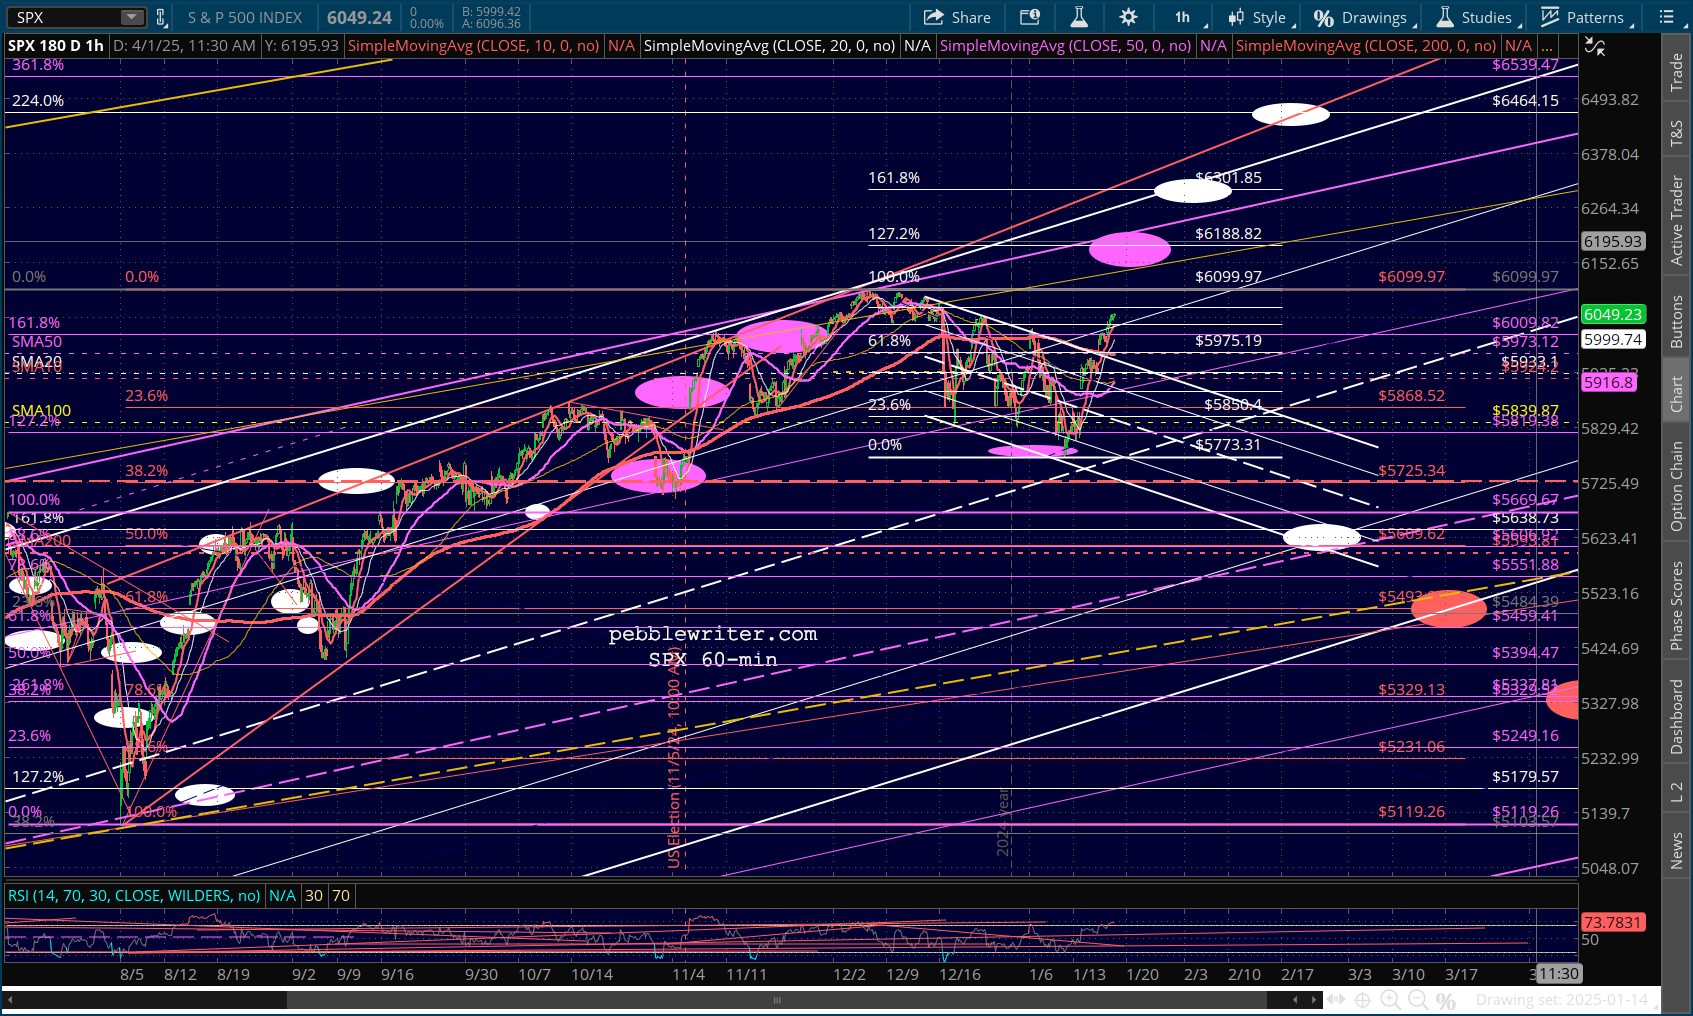Screen dimensions: 1693x1016
Task: Click the collapse arrows icon below Patterns
Action: coord(1595,47)
